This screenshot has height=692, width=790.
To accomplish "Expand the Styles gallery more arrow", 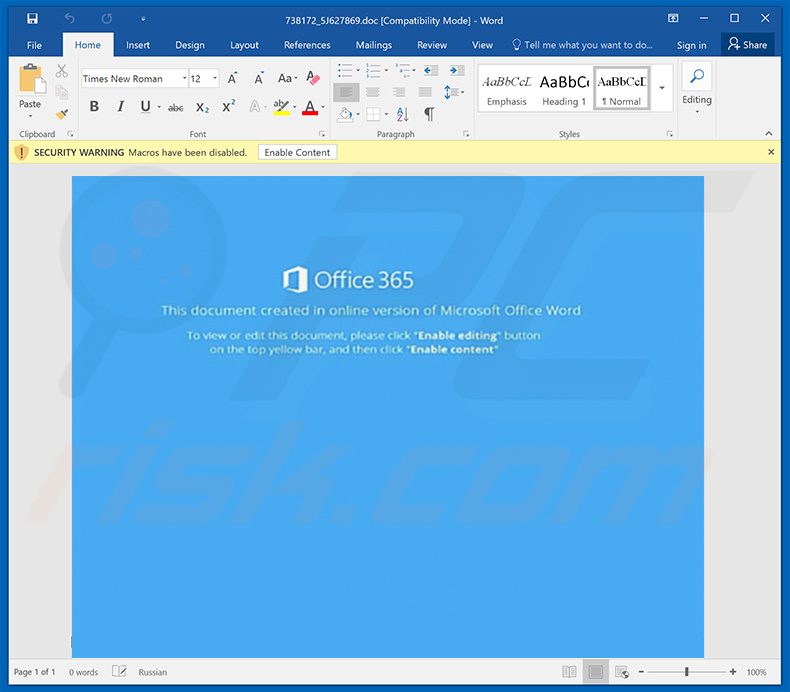I will tap(662, 88).
